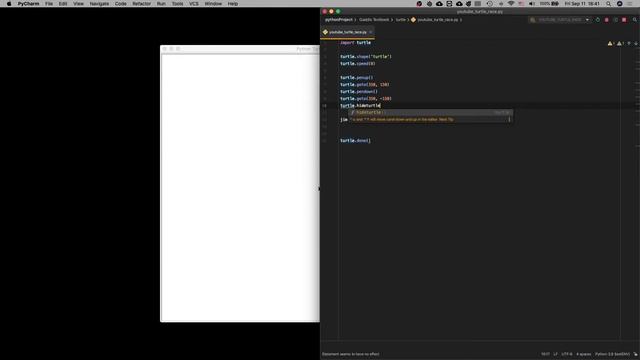Click the Python Turtle Graphics window title bar

240,49
